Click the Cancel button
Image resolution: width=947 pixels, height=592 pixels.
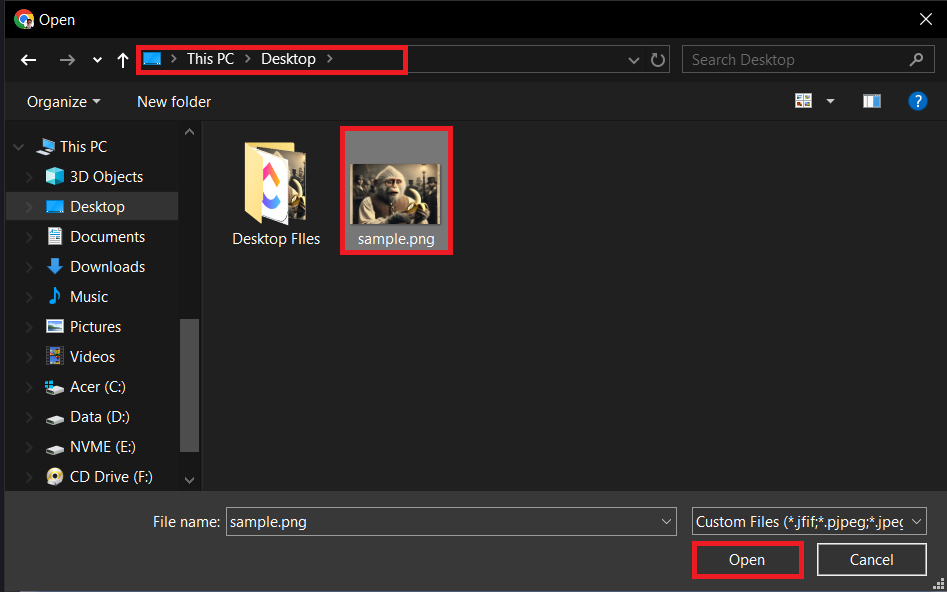tap(871, 559)
